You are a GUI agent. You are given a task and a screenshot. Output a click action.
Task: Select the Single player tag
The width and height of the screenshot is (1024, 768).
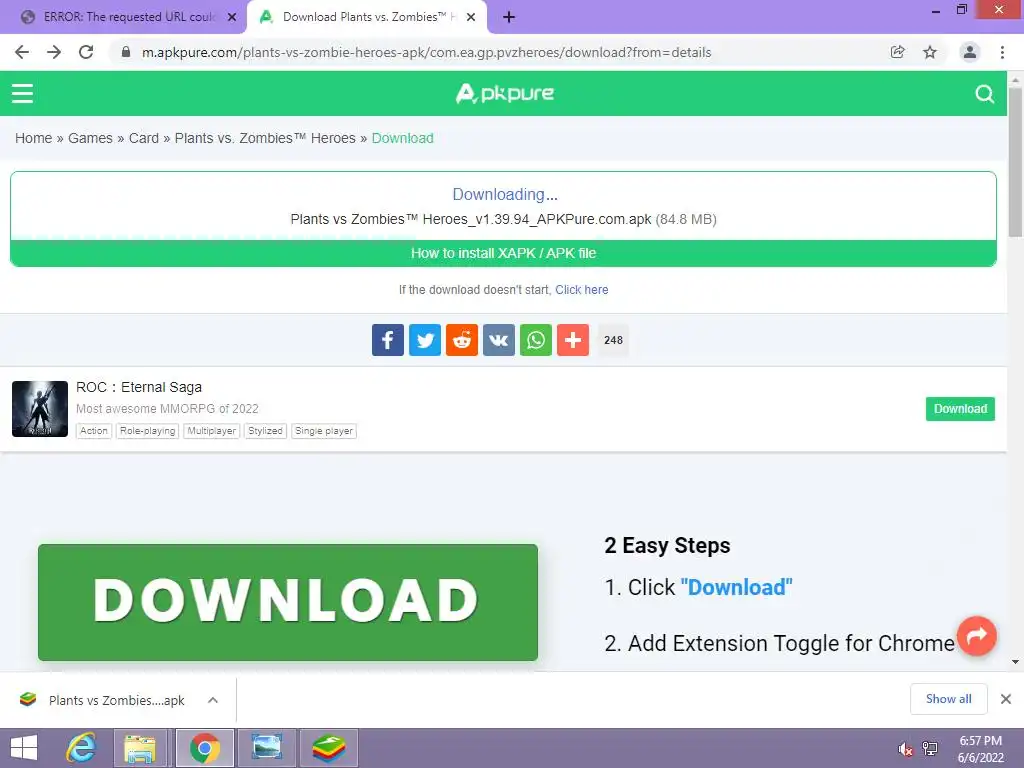pos(324,431)
